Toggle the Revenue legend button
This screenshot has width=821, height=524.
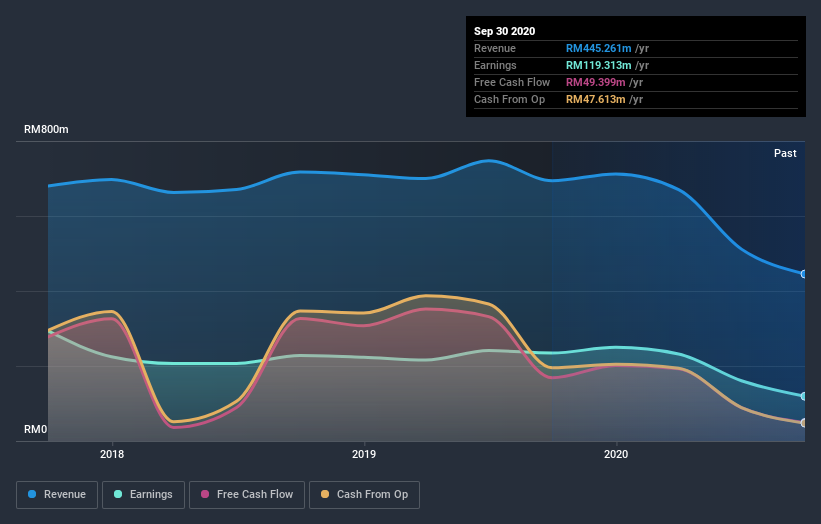point(57,495)
